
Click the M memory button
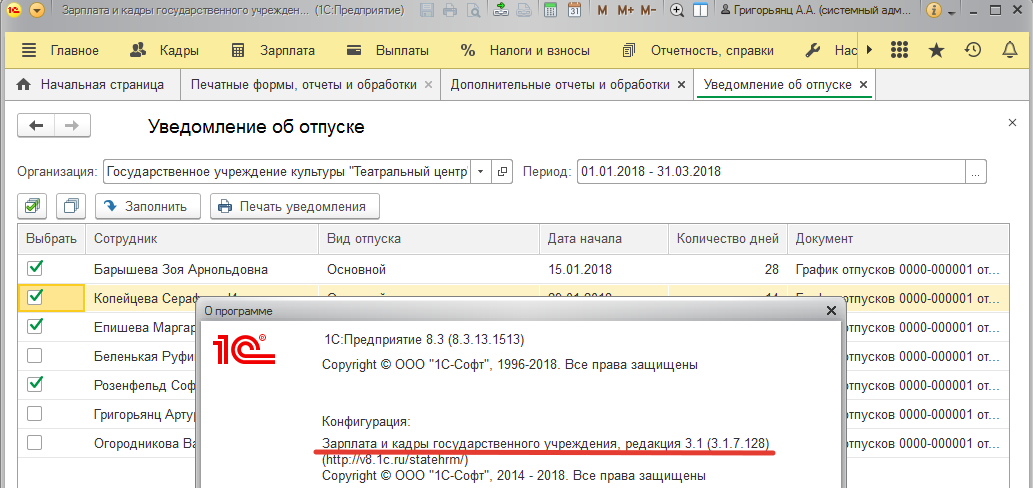click(x=602, y=11)
